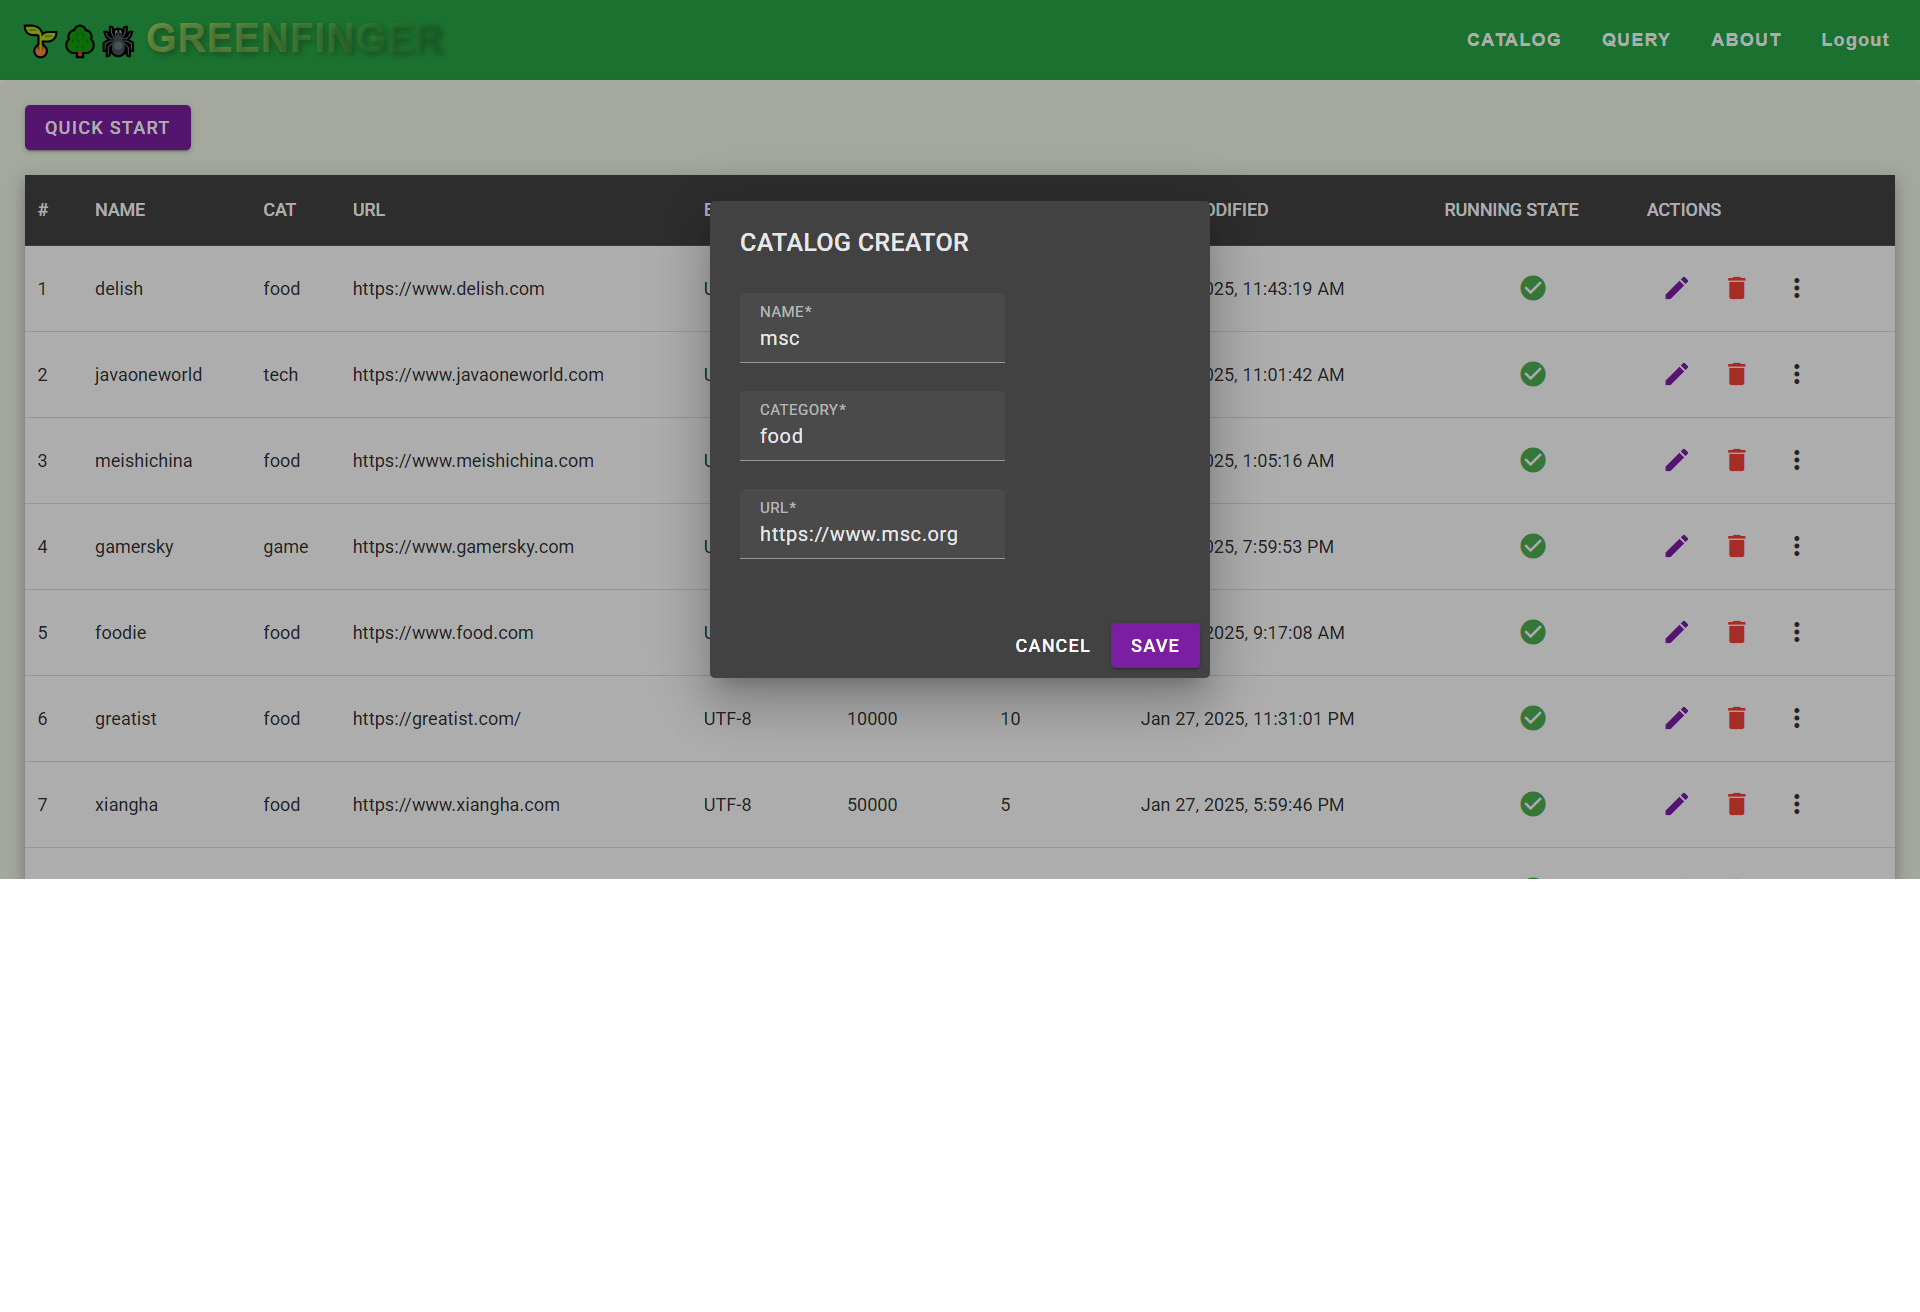Viewport: 1920px width, 1312px height.
Task: Click the edit pencil for delish row
Action: coord(1677,288)
